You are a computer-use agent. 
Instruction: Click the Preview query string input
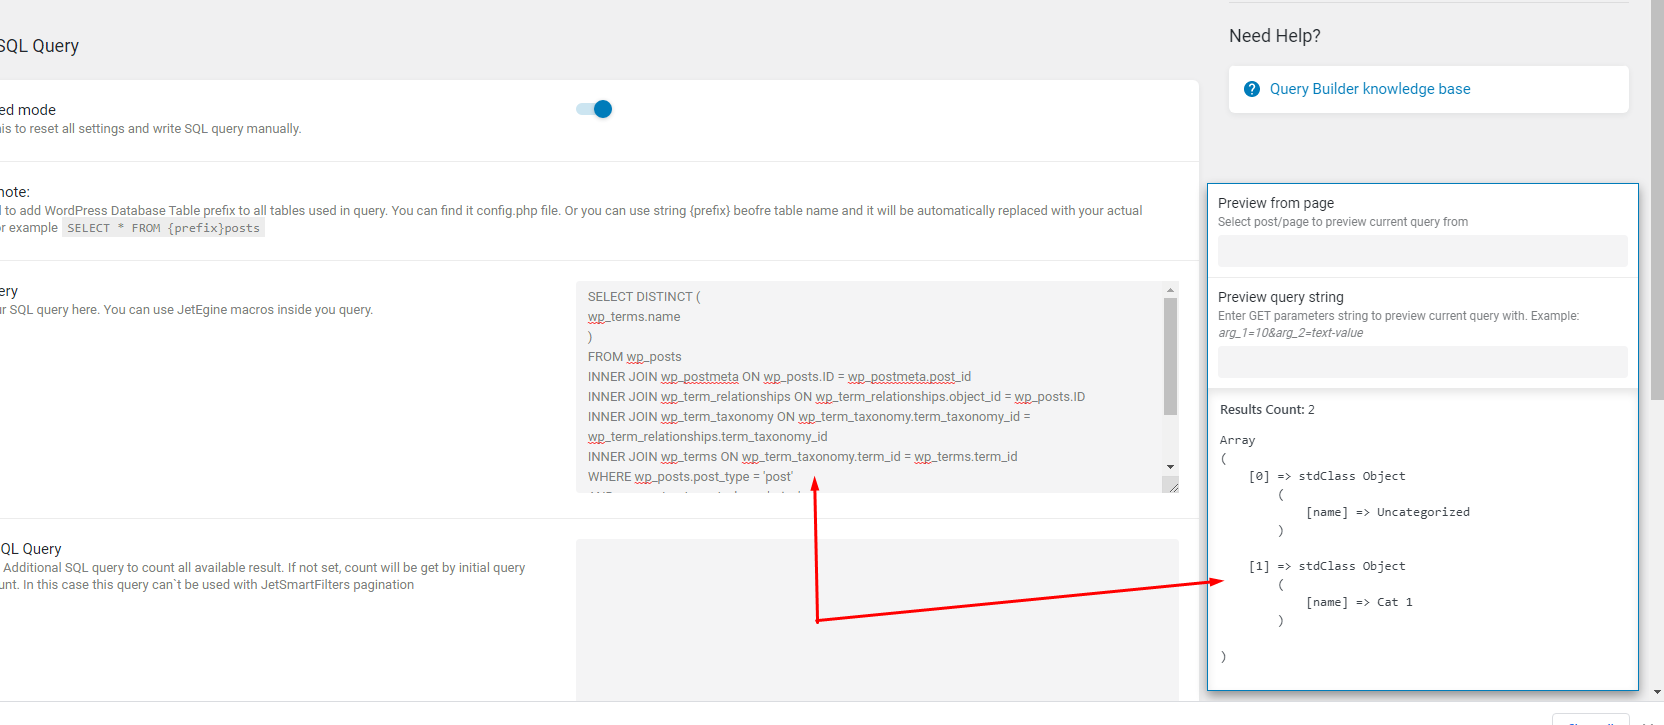point(1422,362)
